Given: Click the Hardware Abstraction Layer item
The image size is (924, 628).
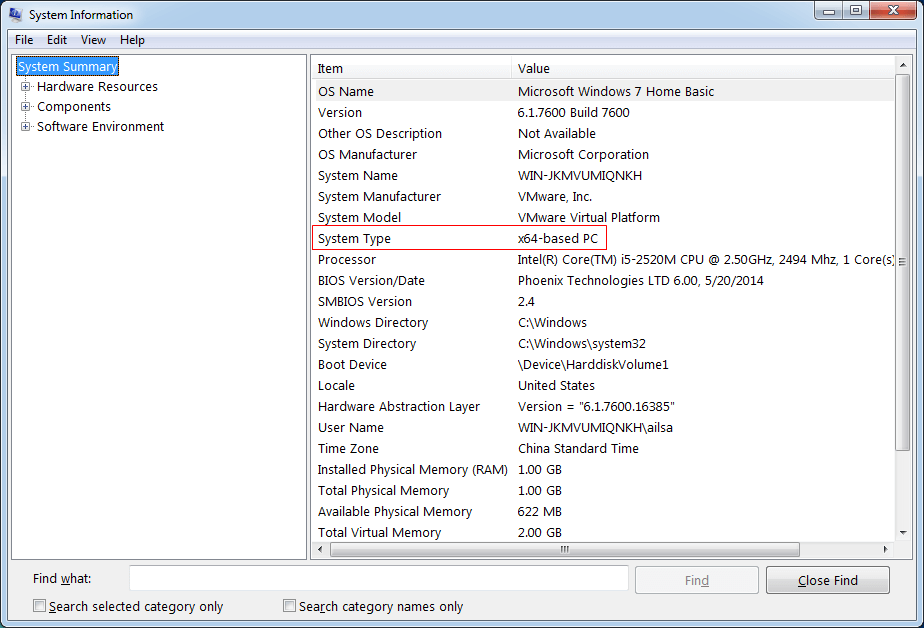Looking at the screenshot, I should 399,406.
